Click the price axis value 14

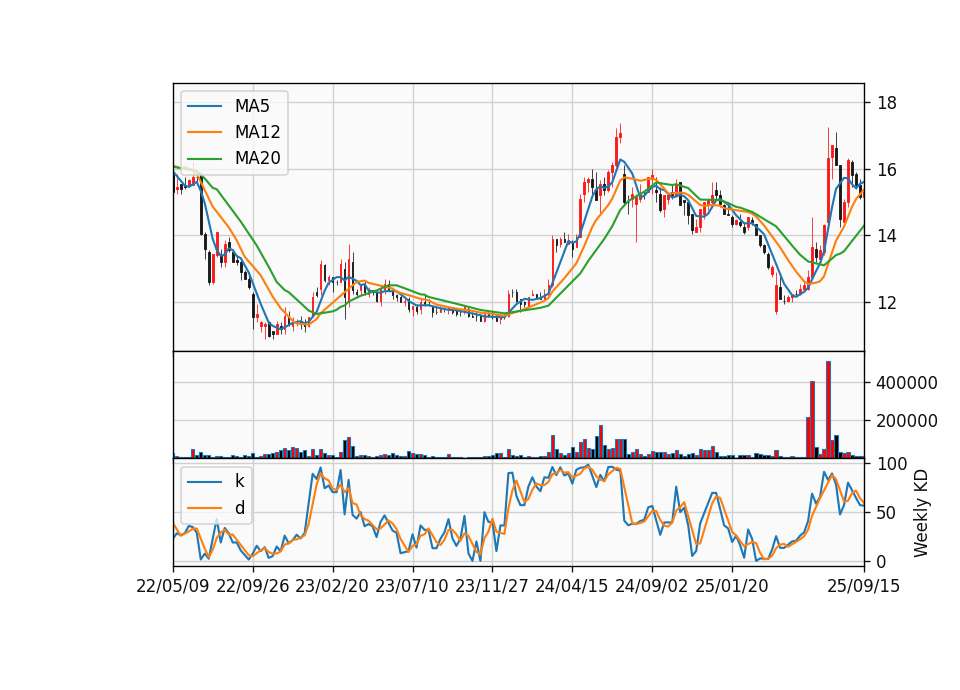[x=887, y=236]
